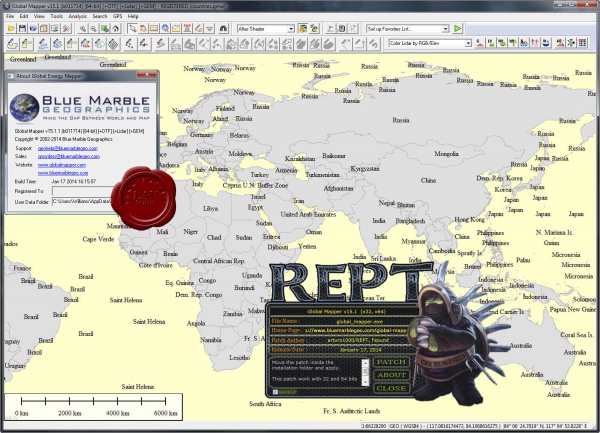Click the Libya label on the map
This screenshot has height=433, width=600.
coord(210,208)
